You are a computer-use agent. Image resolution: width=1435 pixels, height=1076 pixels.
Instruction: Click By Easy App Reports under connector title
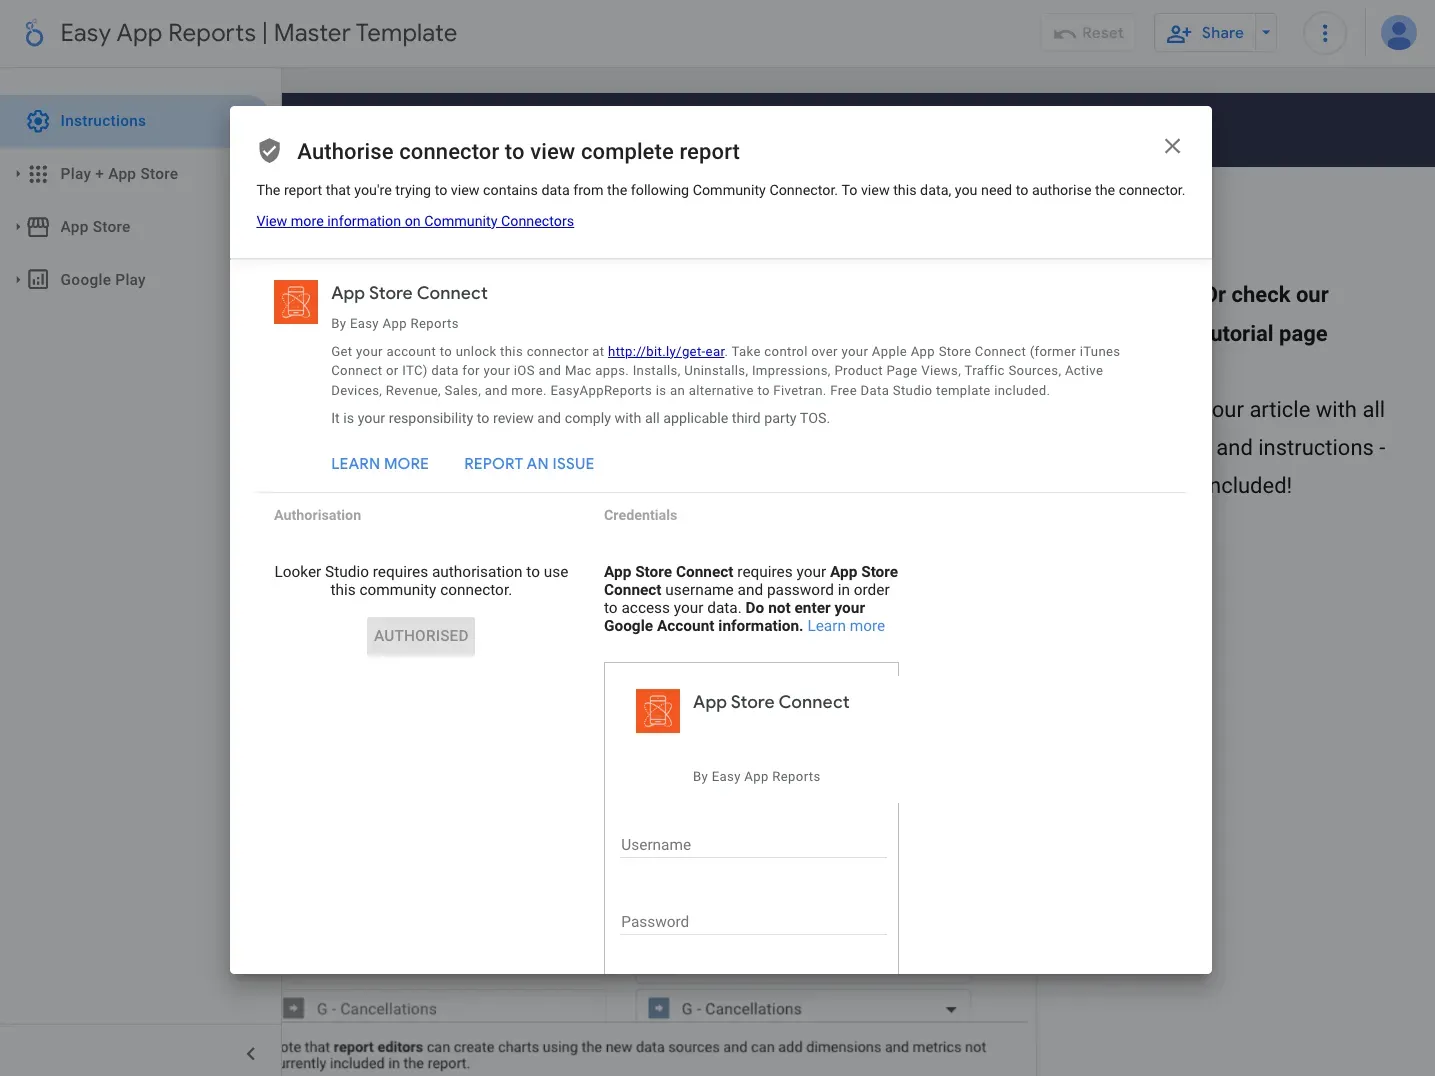[395, 324]
